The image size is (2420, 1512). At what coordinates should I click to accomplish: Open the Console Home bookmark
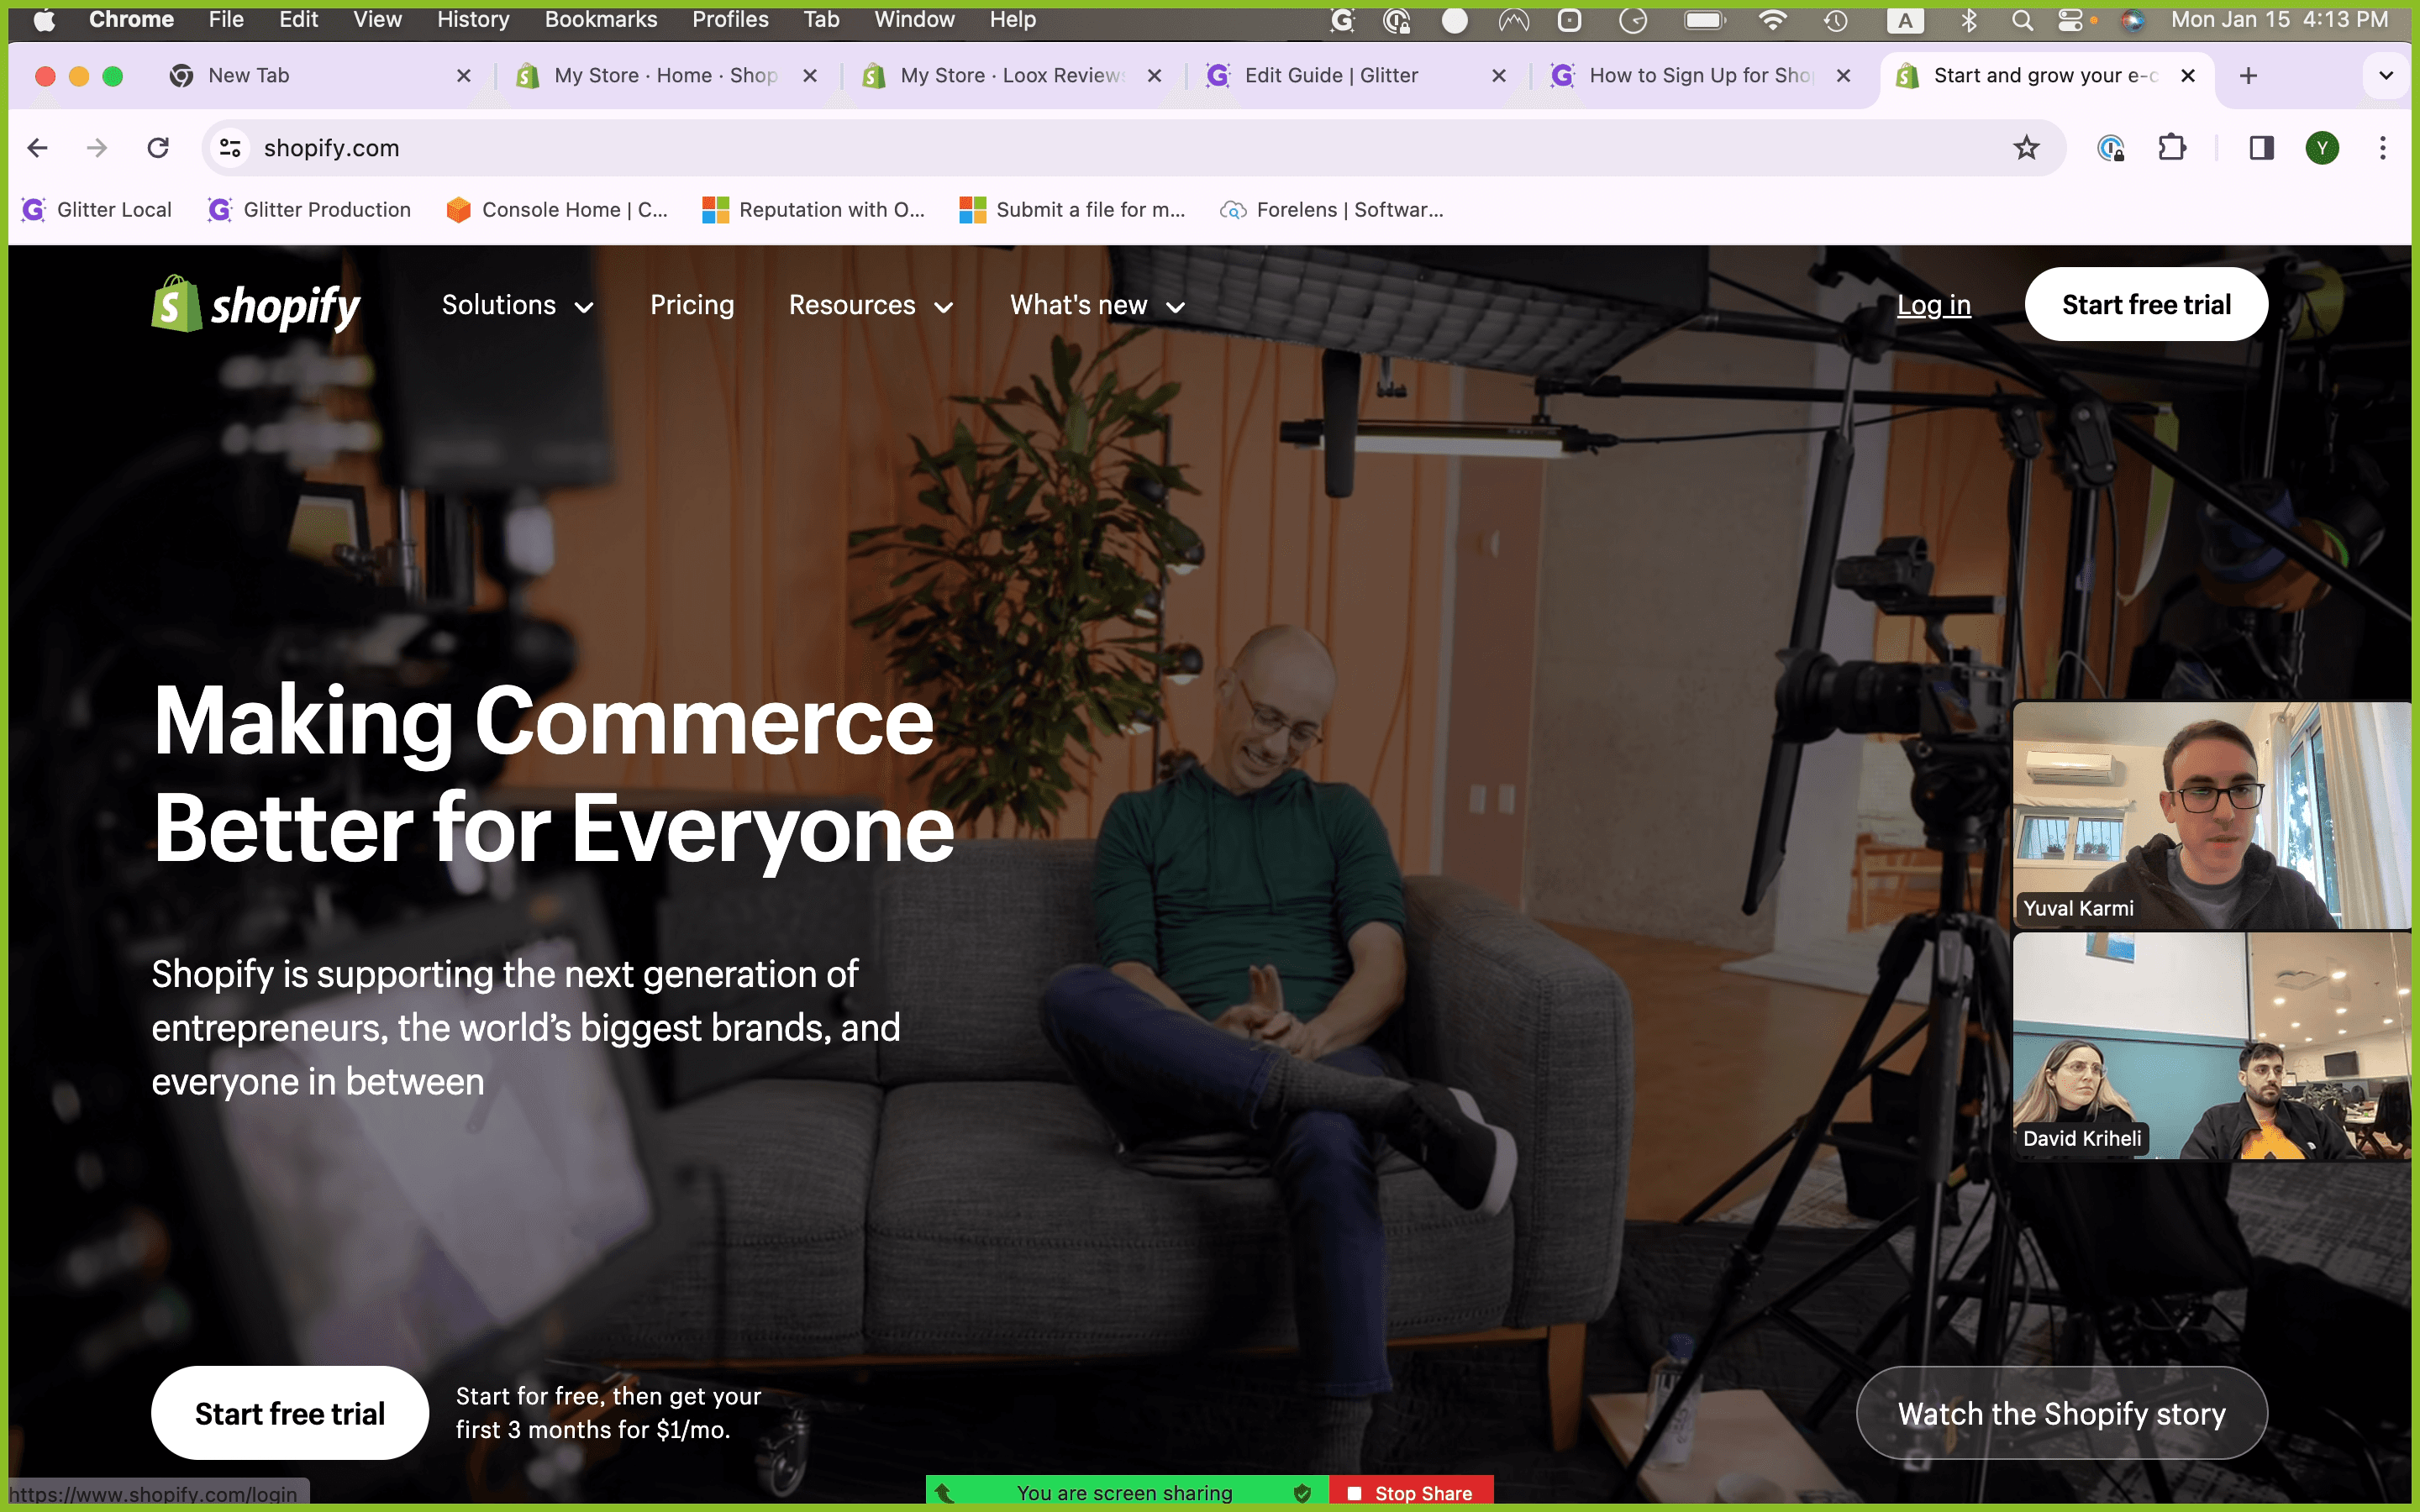click(x=557, y=210)
